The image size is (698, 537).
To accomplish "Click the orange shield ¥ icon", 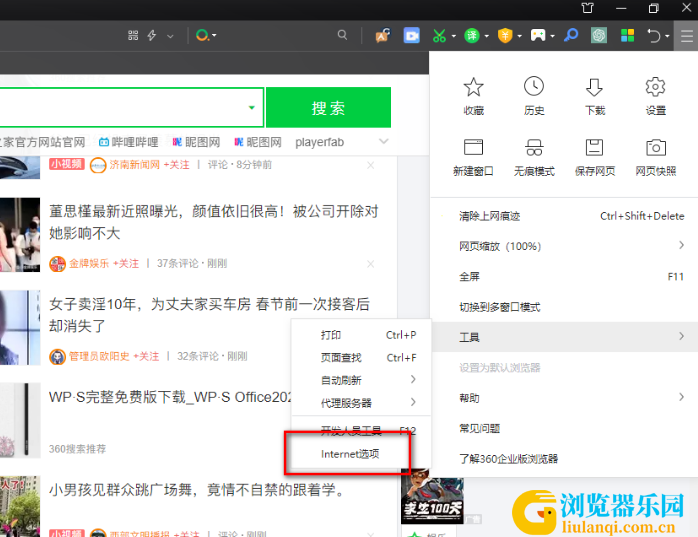I will [x=505, y=35].
